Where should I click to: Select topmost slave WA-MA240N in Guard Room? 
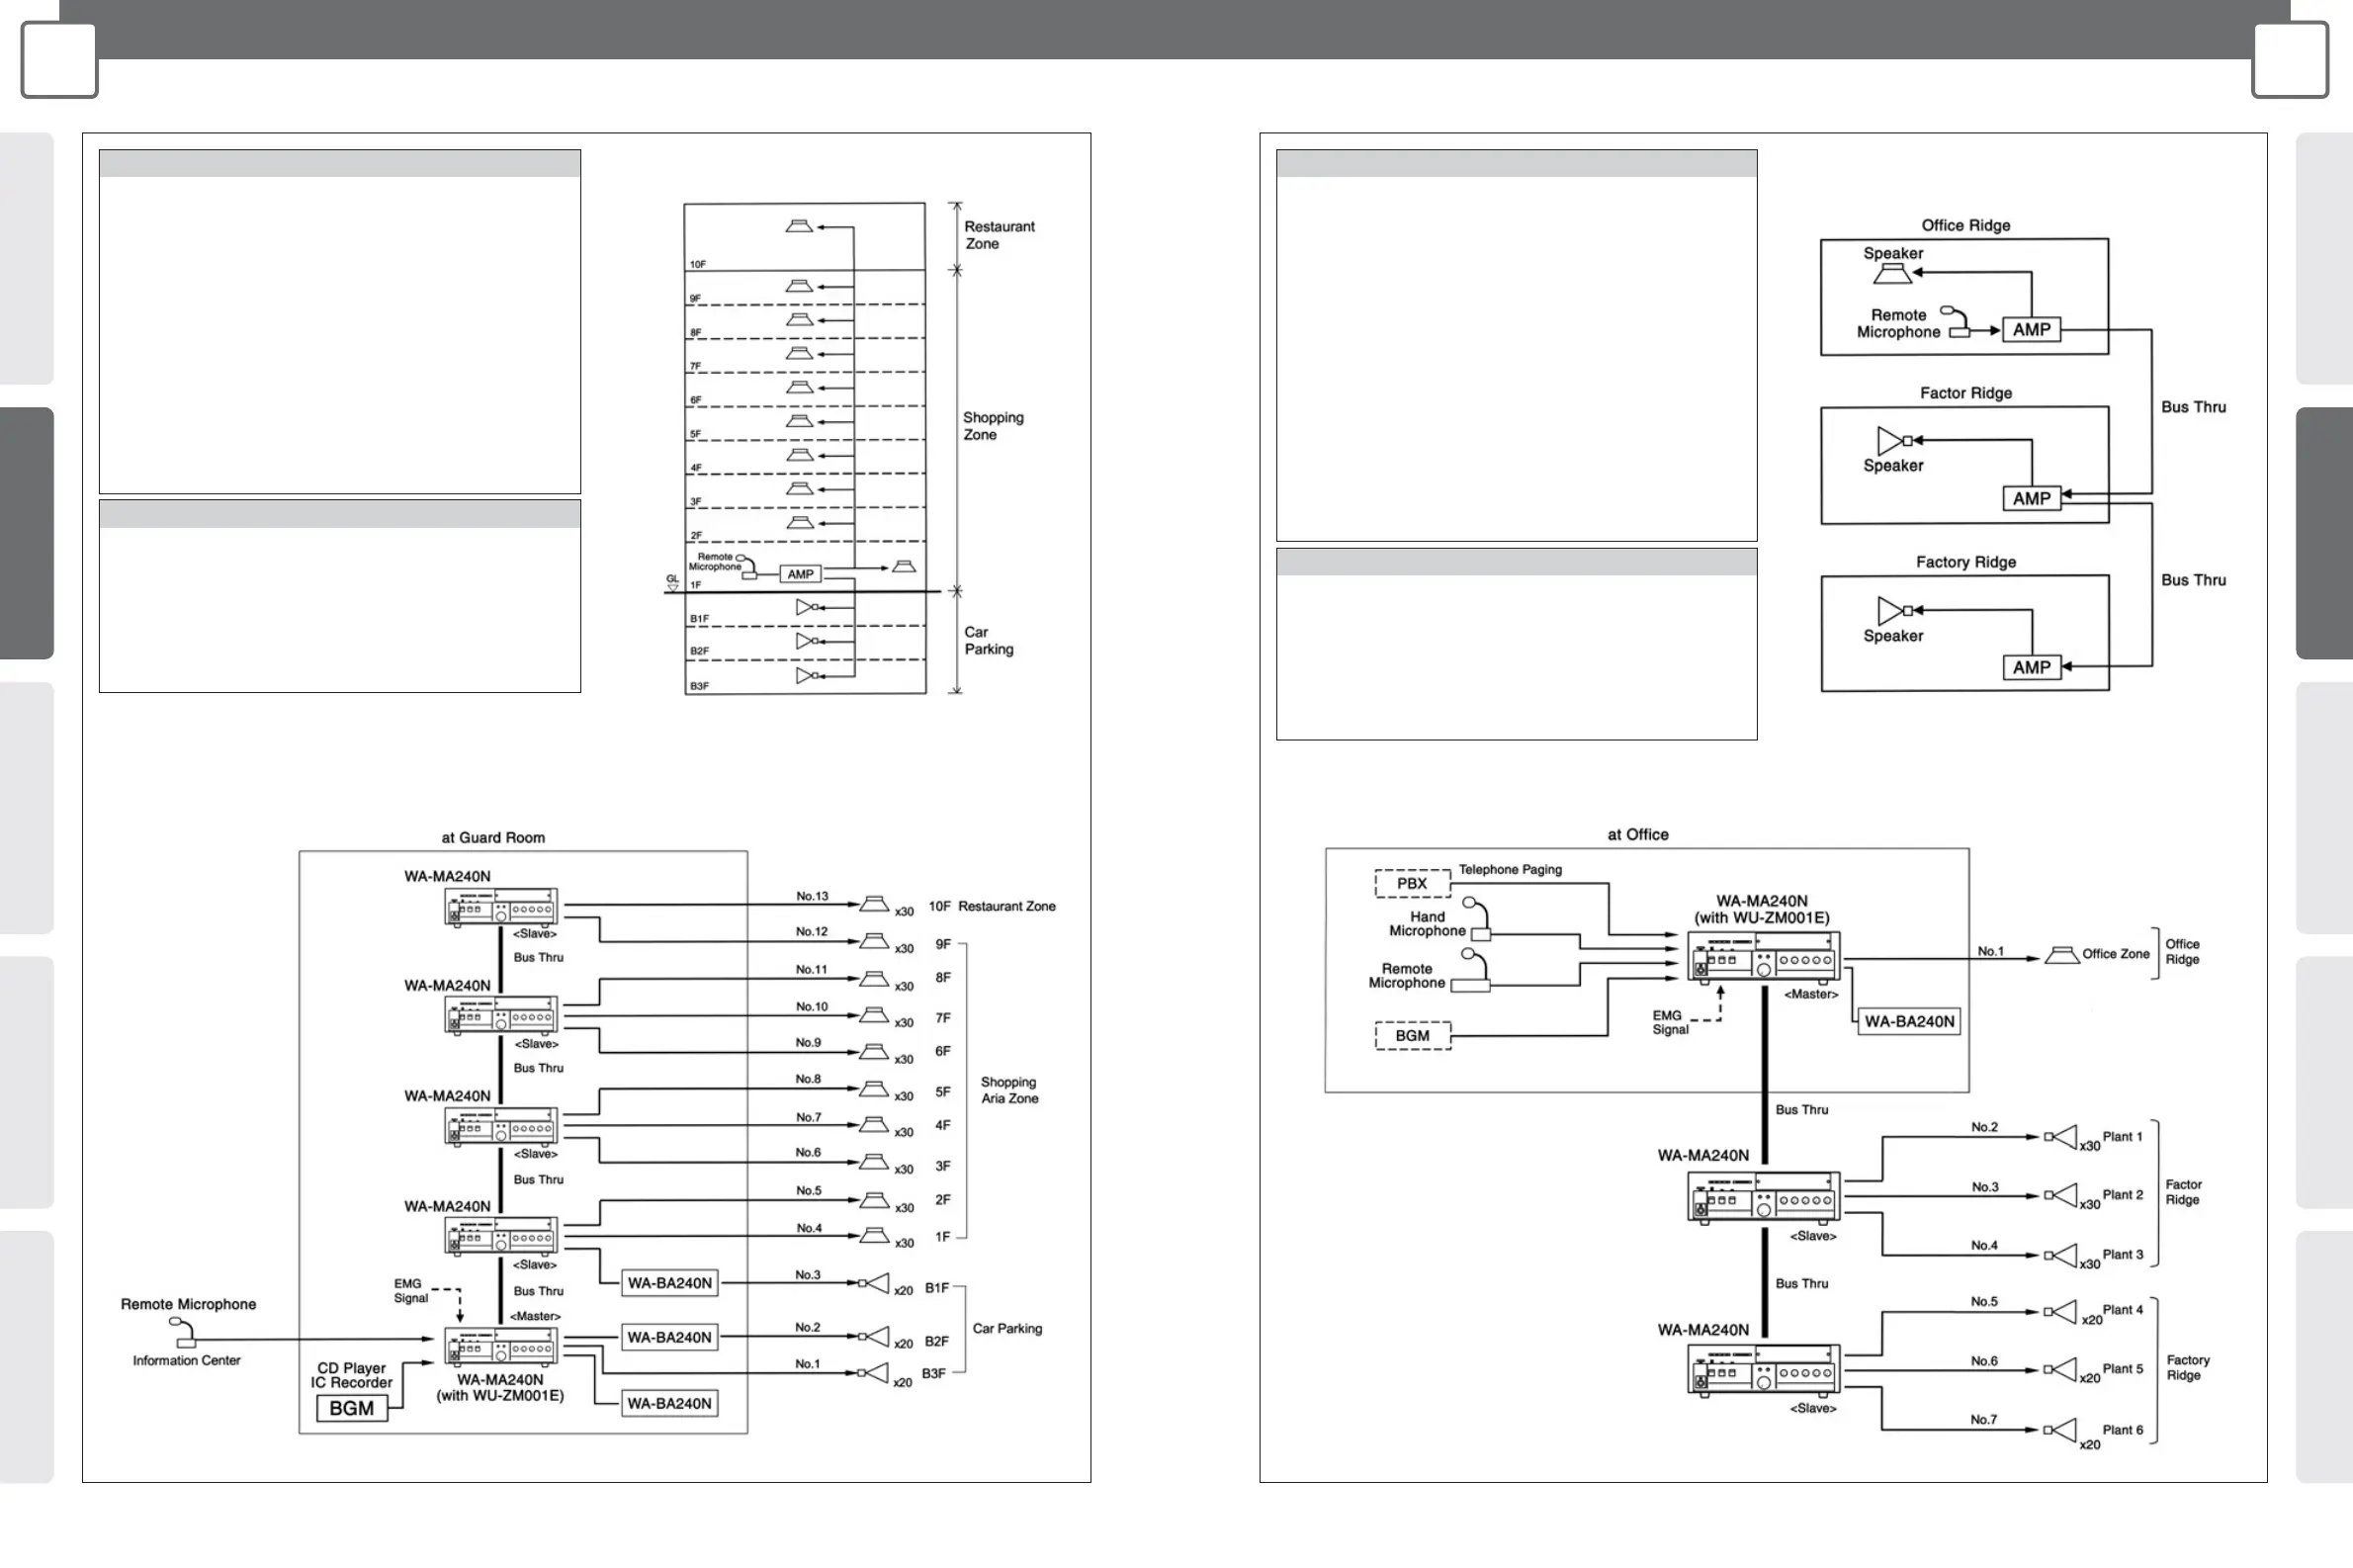point(501,908)
